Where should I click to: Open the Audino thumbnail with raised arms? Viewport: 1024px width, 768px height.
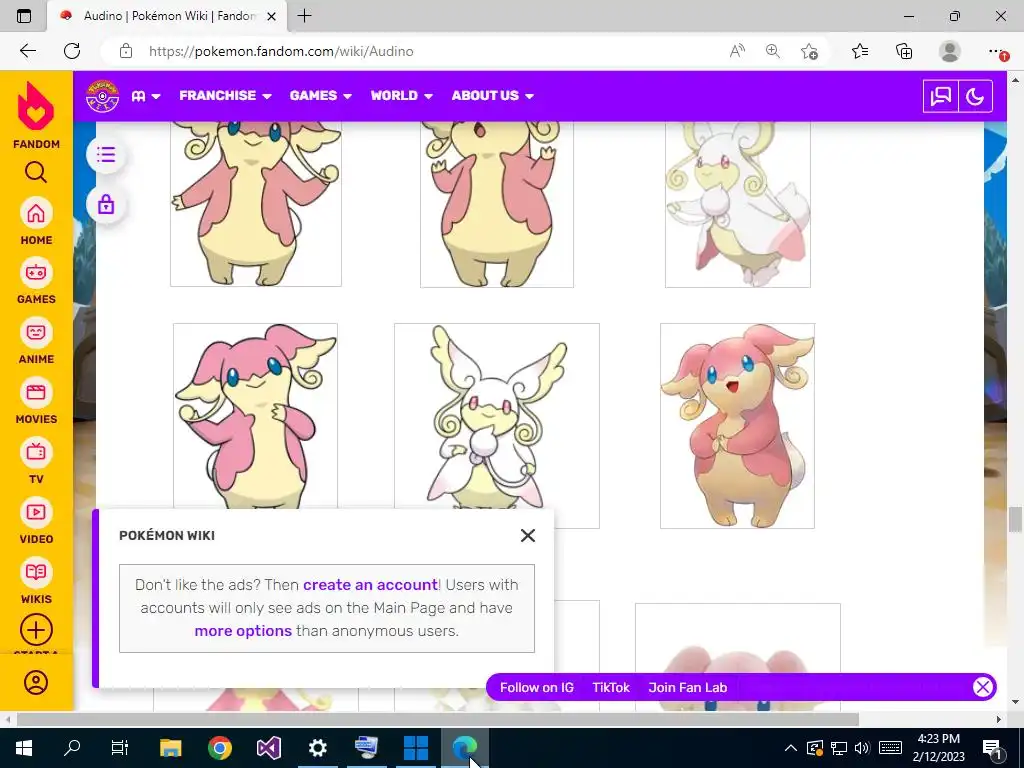click(497, 204)
